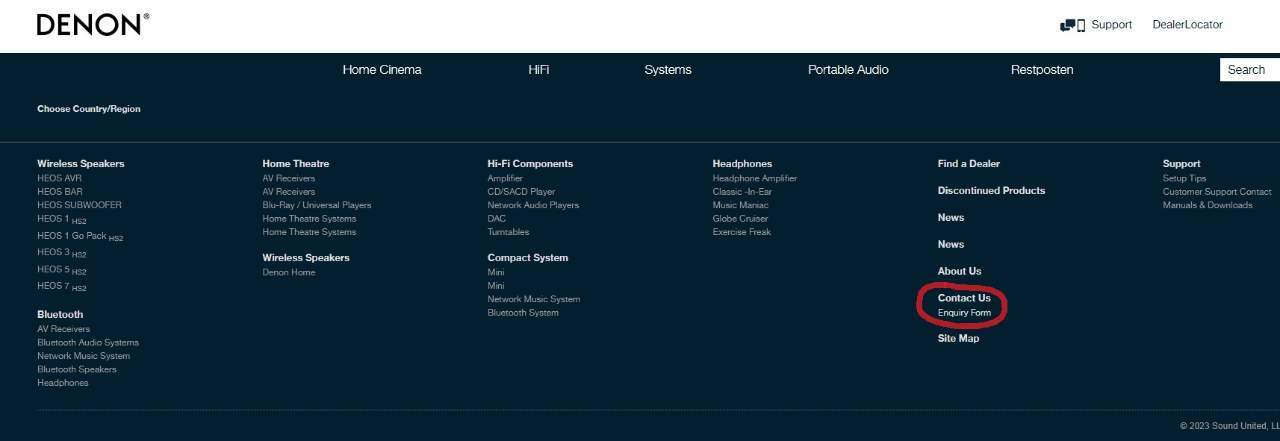Open the Discontinued Products link
Screen dimensions: 1280x441
991,191
